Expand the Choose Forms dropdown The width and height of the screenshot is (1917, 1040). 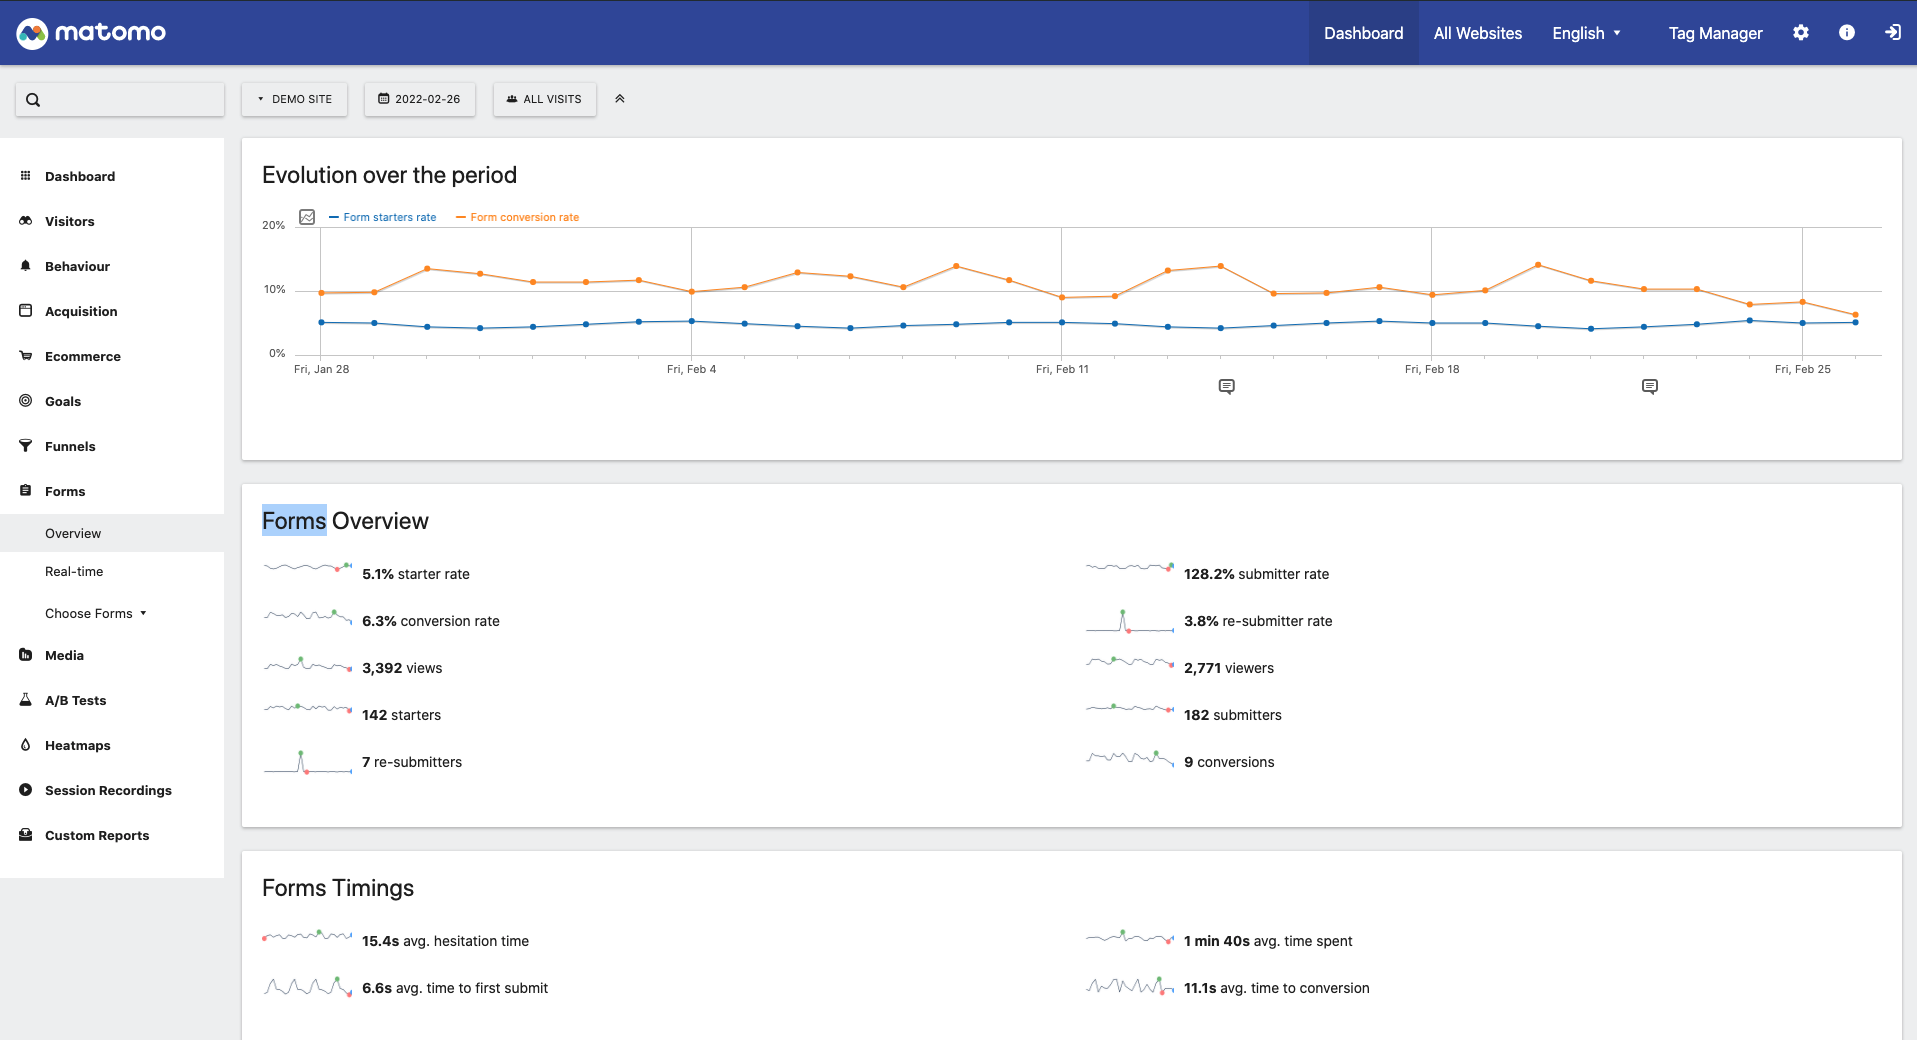(x=96, y=613)
